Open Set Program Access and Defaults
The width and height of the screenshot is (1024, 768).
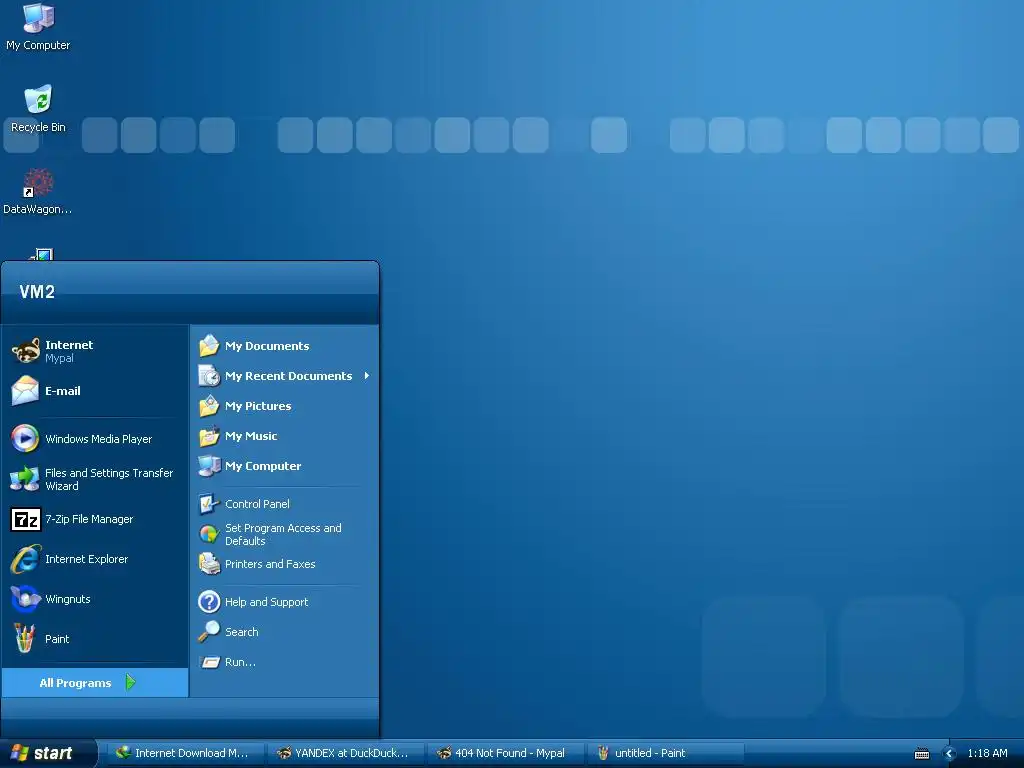click(x=284, y=534)
